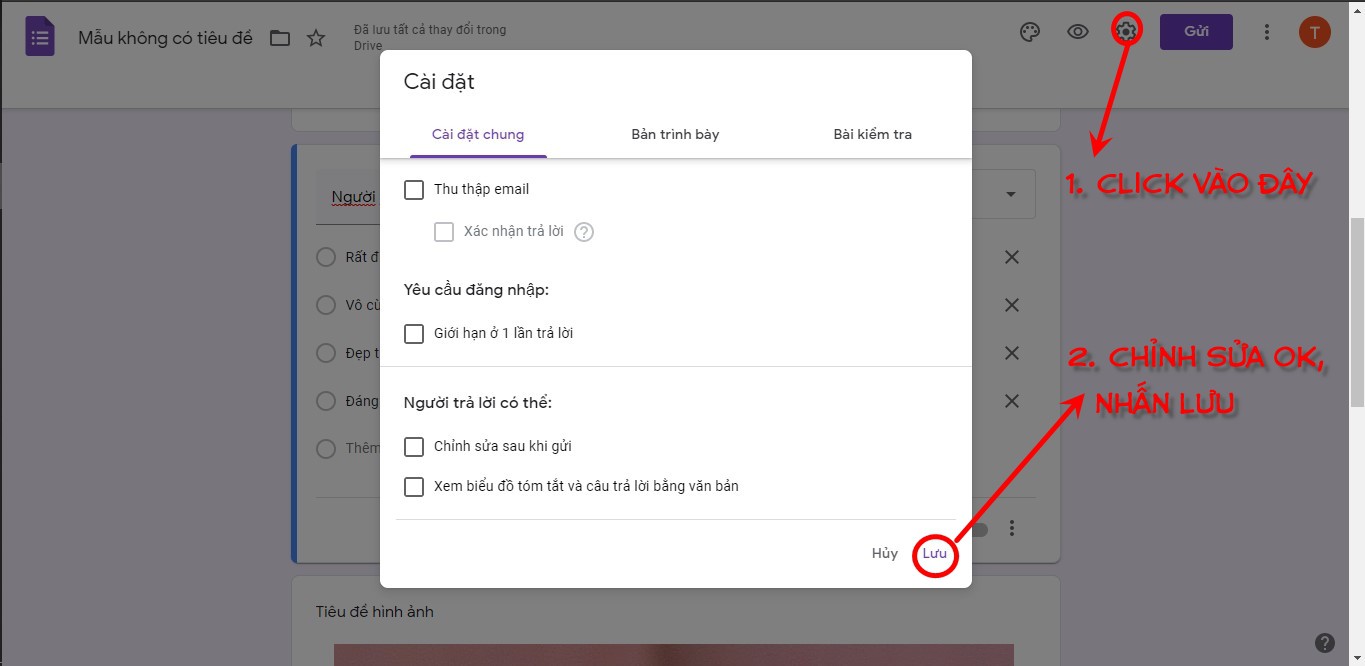The image size is (1365, 666).
Task: Open the settings gear icon
Action: click(1125, 31)
